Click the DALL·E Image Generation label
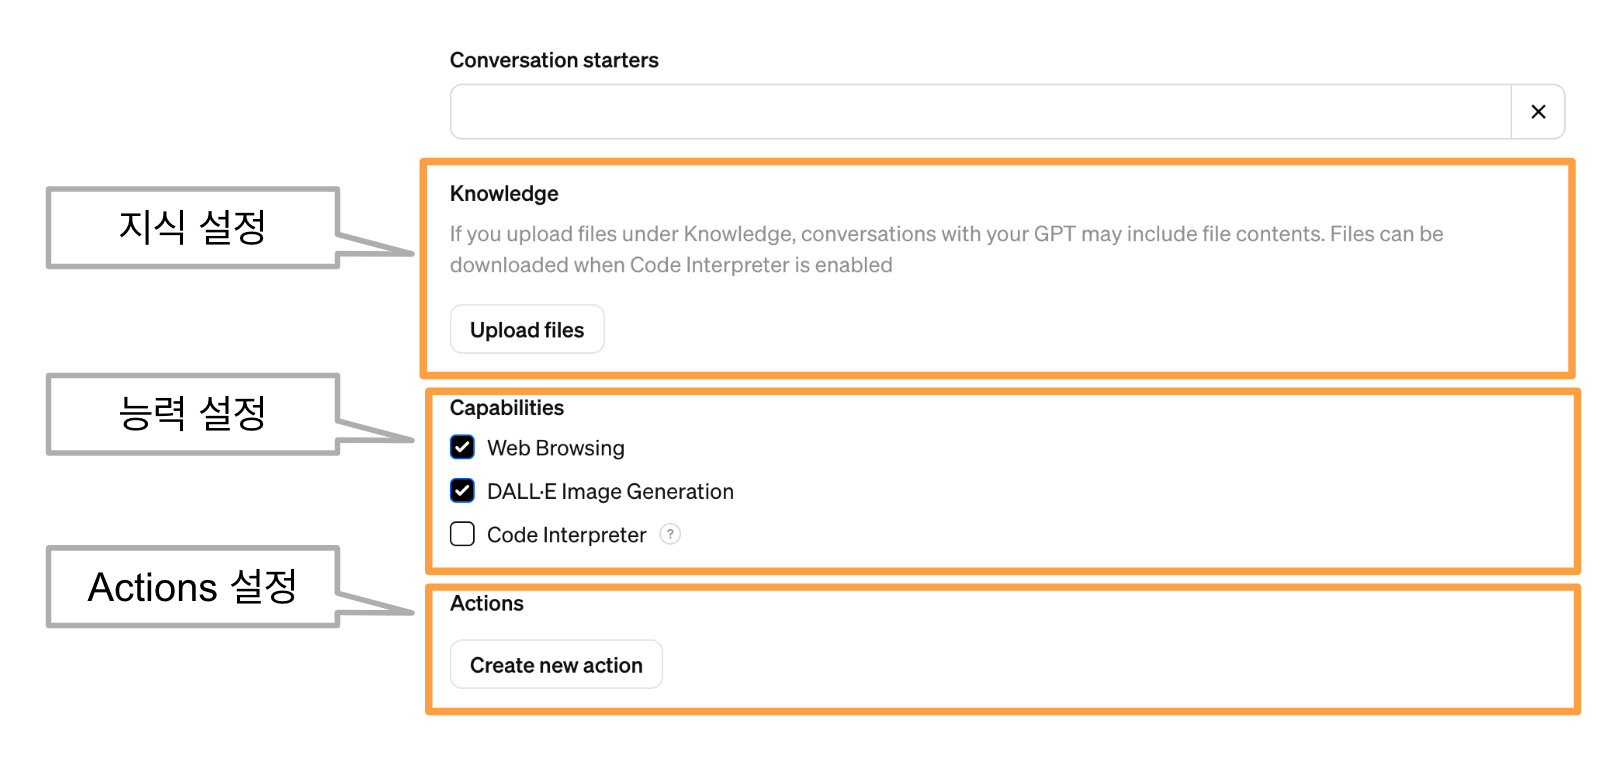 tap(610, 491)
